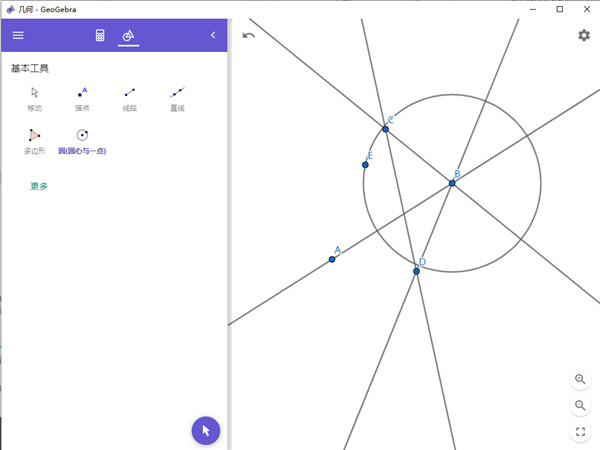The width and height of the screenshot is (600, 450).
Task: Click the round purple move pointer button
Action: [x=206, y=430]
